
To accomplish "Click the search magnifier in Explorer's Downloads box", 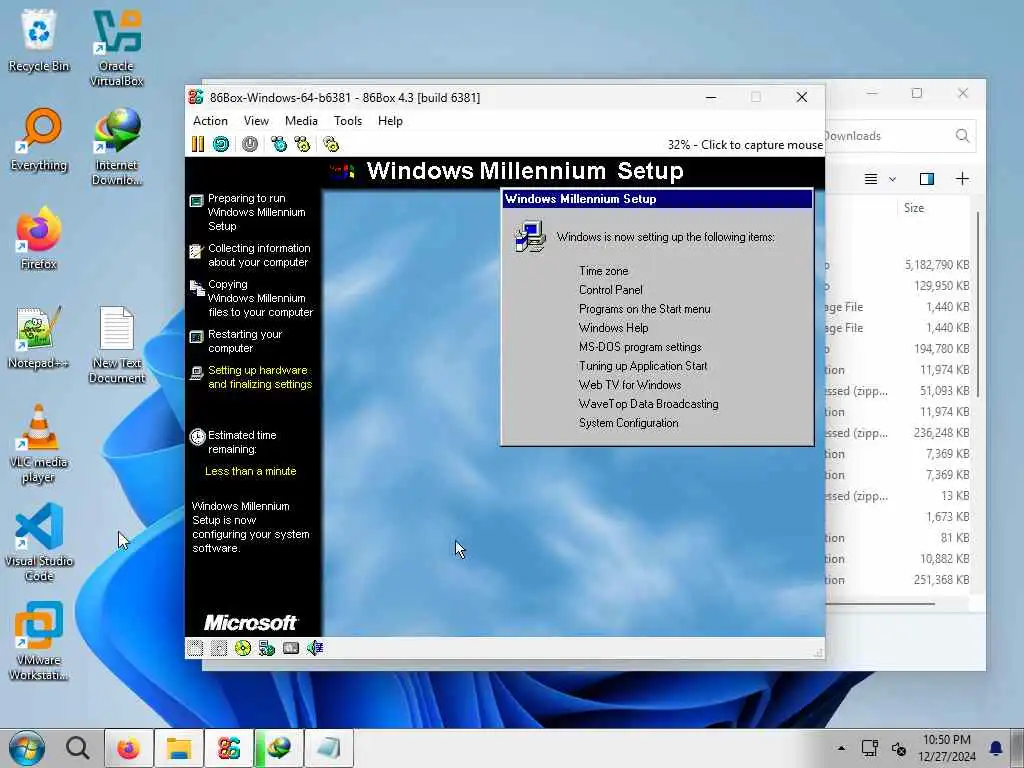I will pos(962,136).
